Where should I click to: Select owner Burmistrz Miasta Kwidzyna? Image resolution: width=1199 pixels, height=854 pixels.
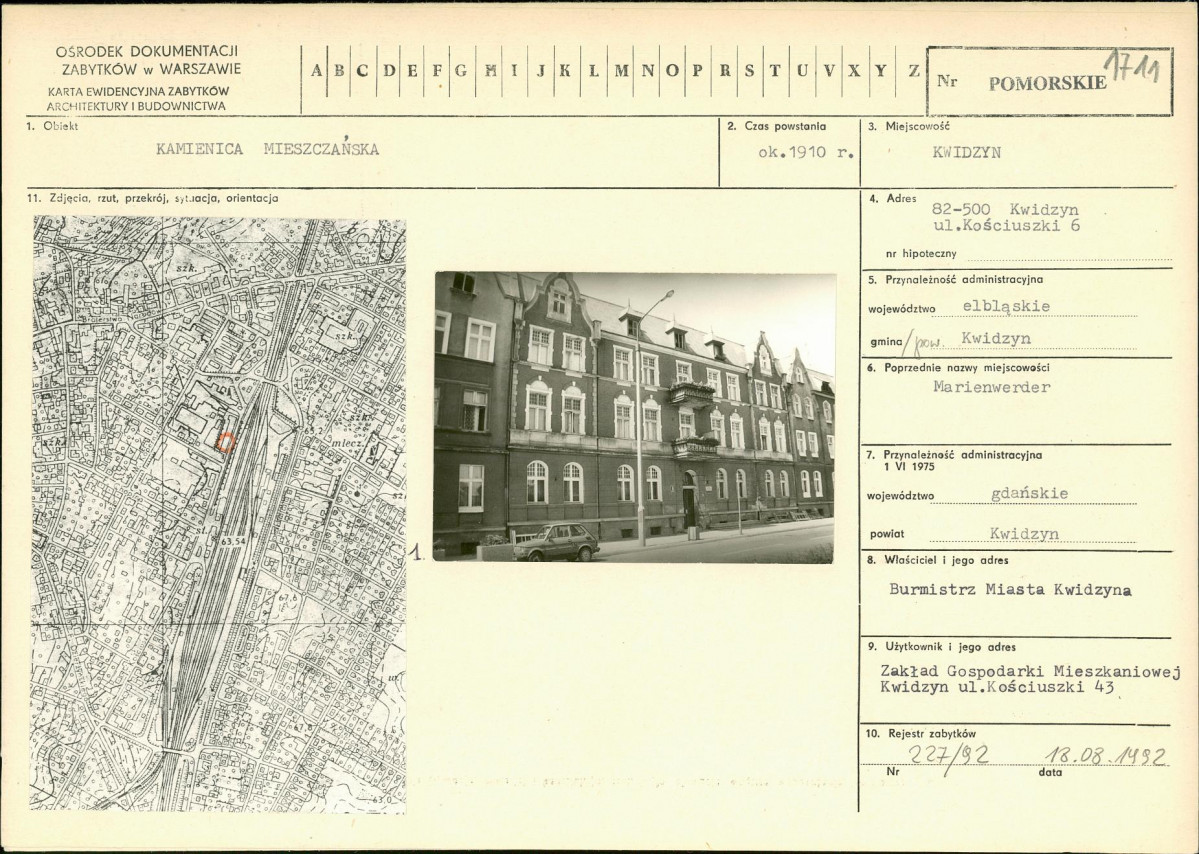point(1010,589)
